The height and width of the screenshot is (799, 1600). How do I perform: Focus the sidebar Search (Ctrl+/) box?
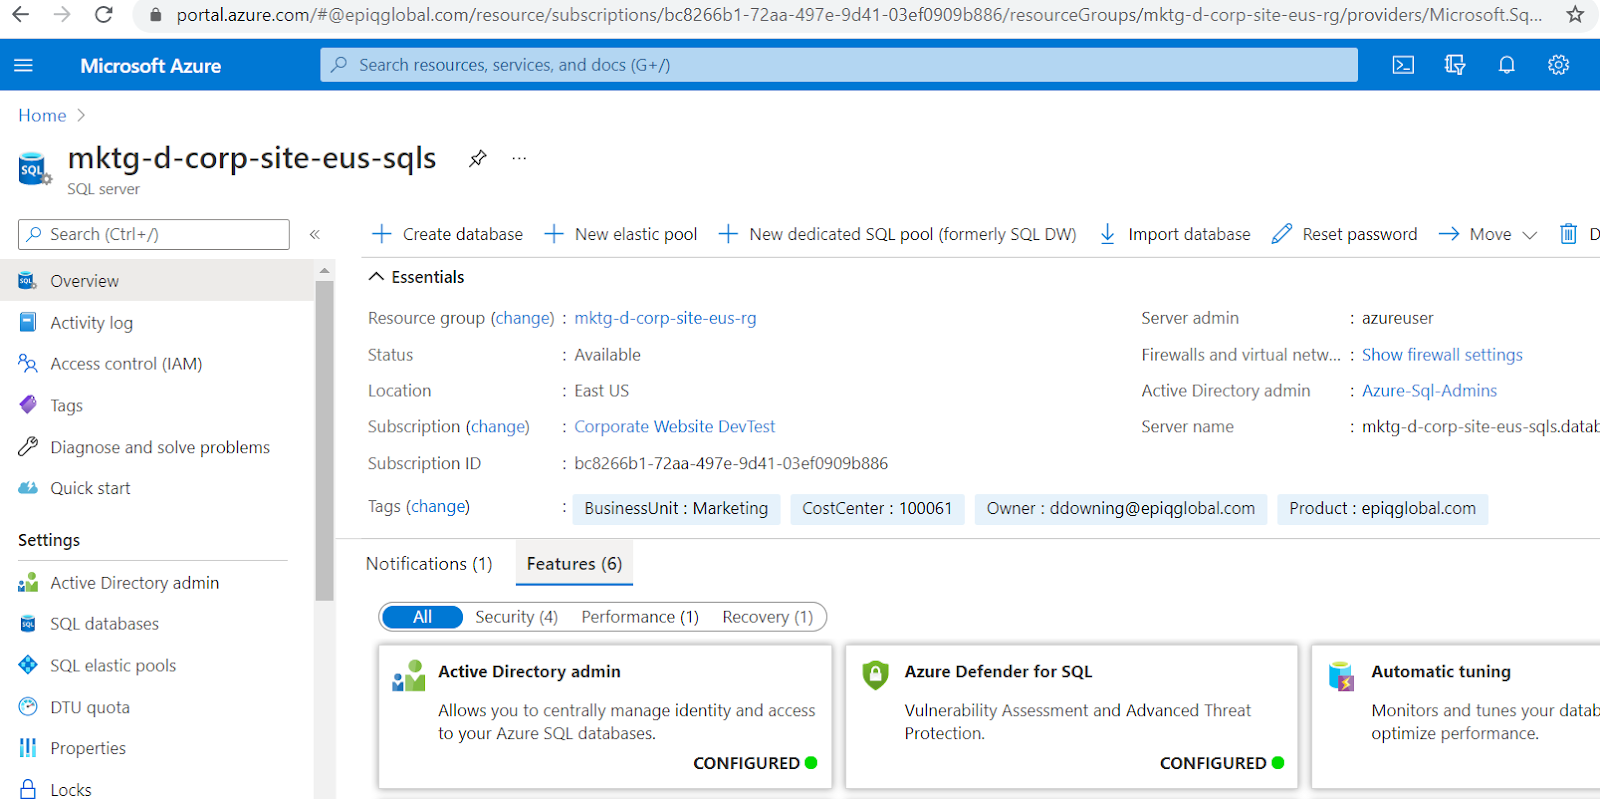(154, 234)
